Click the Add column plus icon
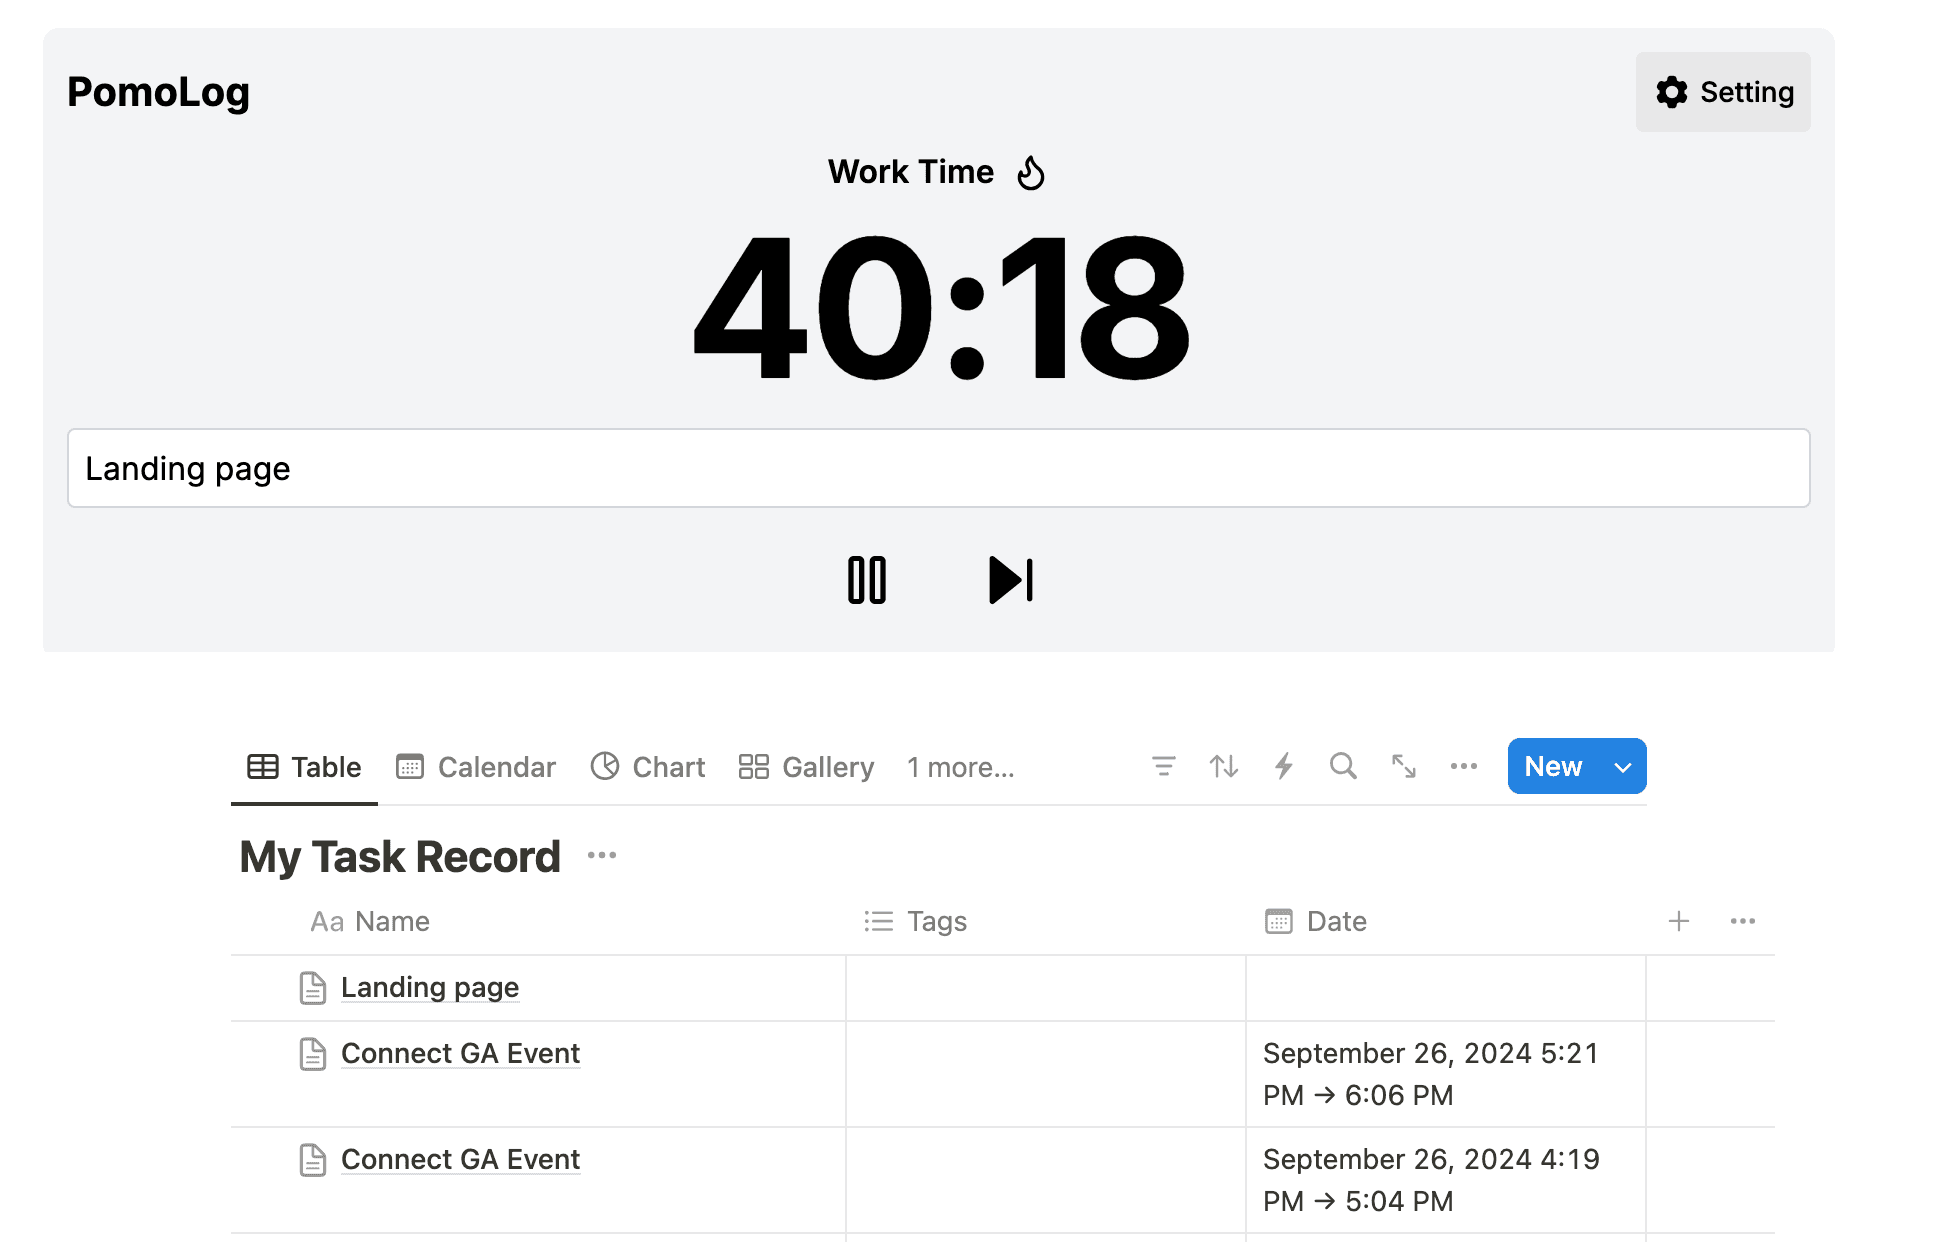 (x=1679, y=921)
